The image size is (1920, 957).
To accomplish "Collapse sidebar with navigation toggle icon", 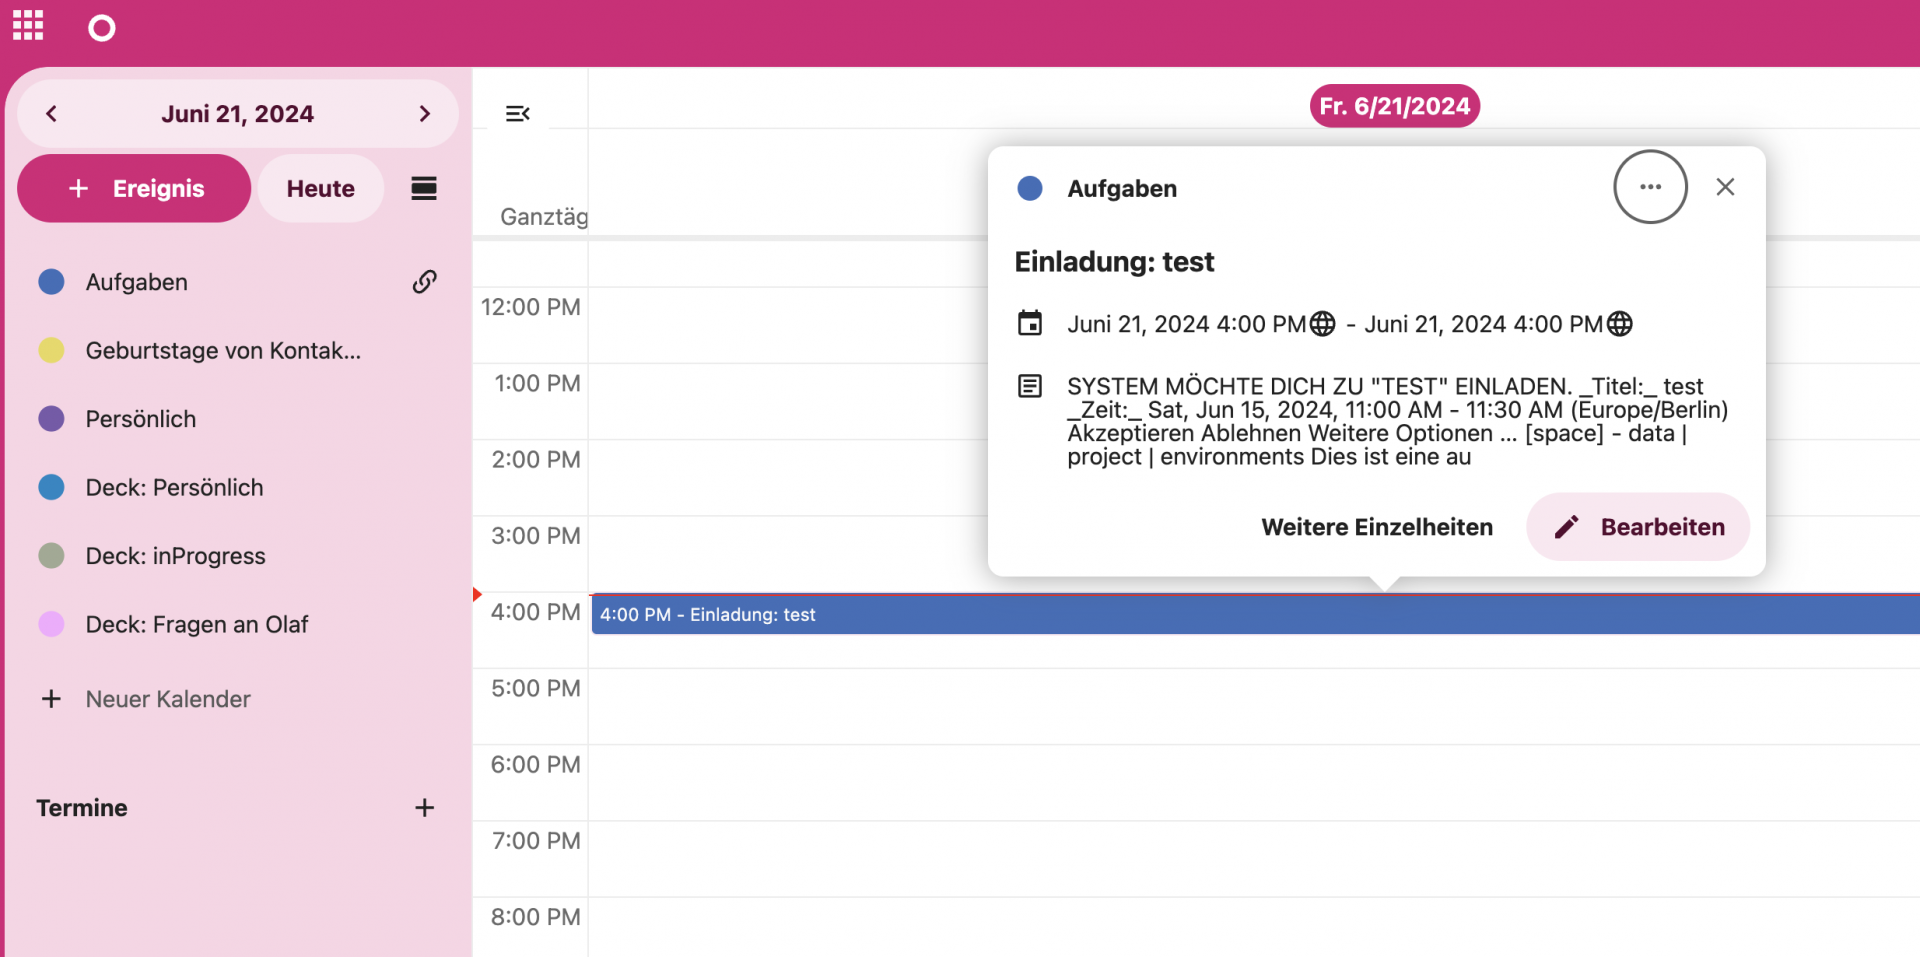I will [x=517, y=114].
